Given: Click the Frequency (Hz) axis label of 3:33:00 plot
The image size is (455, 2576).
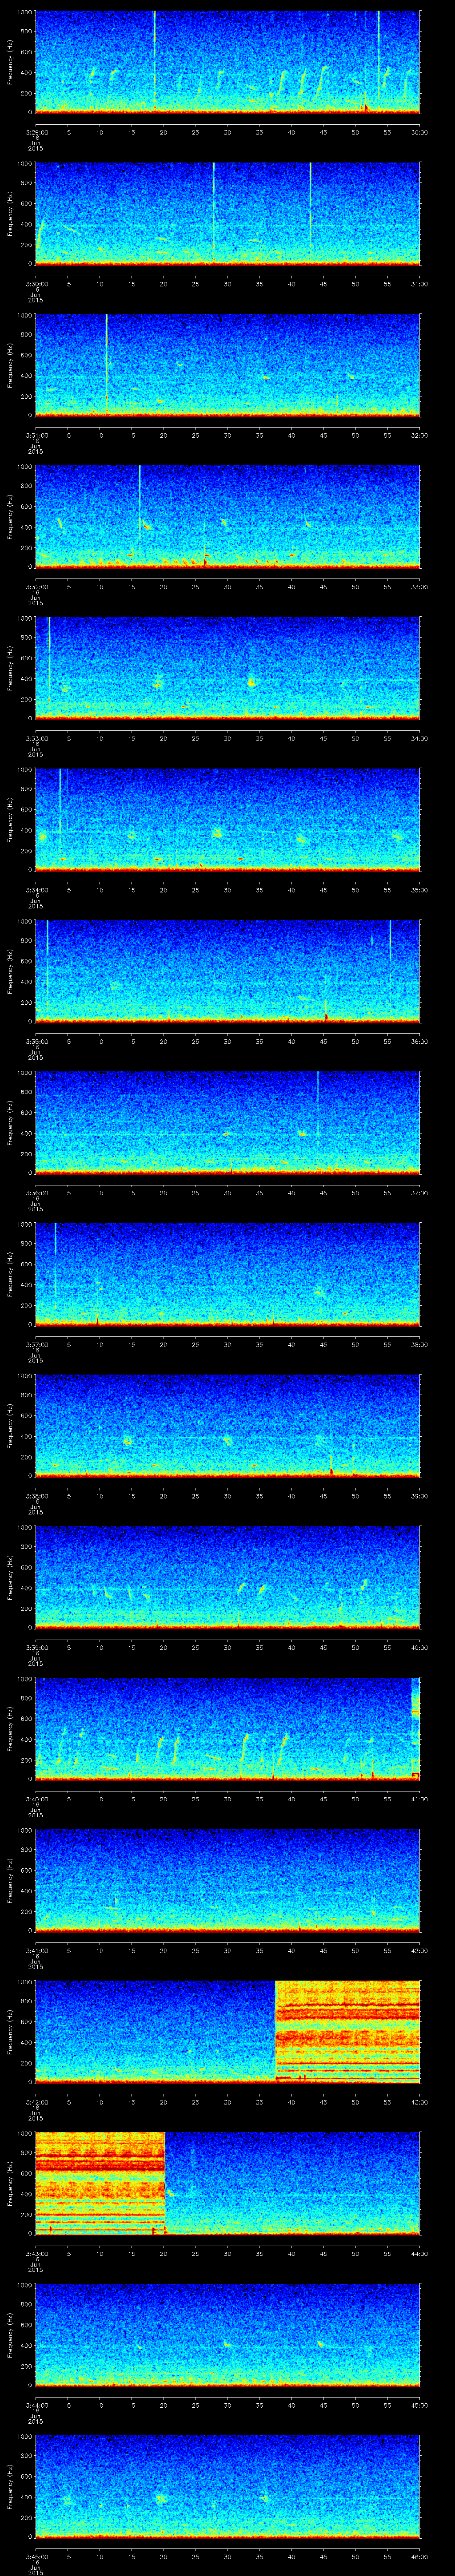Looking at the screenshot, I should click(x=10, y=668).
